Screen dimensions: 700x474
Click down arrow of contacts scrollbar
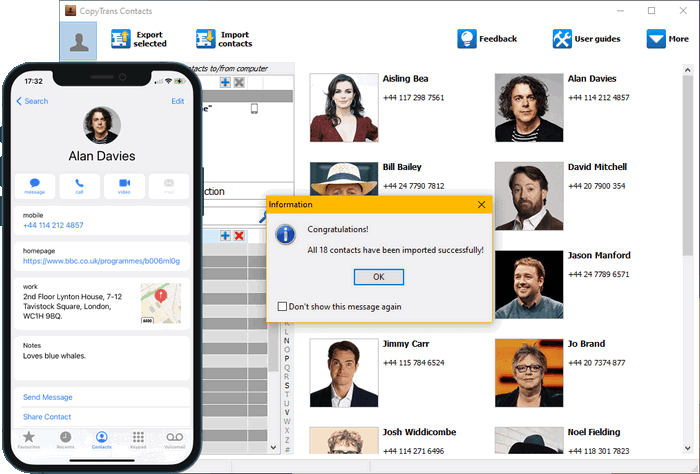tap(688, 448)
